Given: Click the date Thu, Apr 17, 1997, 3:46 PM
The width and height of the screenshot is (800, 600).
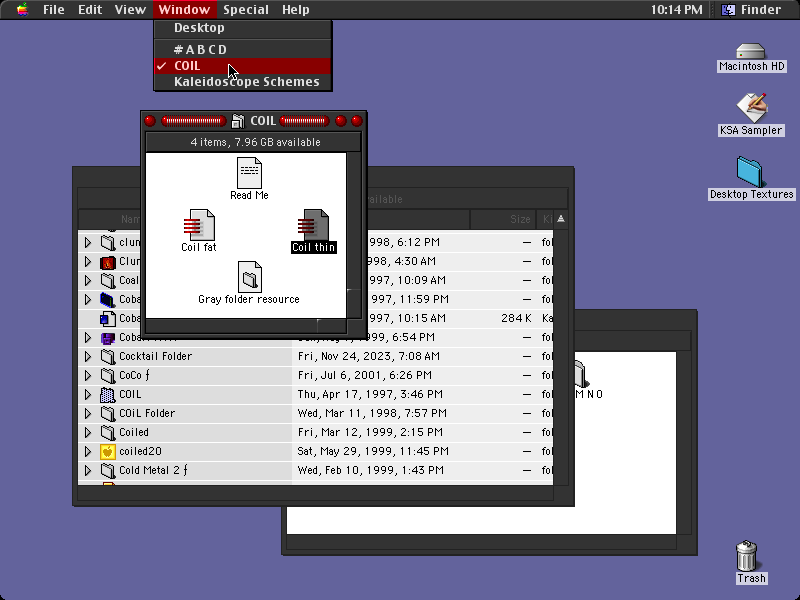Looking at the screenshot, I should [x=370, y=394].
